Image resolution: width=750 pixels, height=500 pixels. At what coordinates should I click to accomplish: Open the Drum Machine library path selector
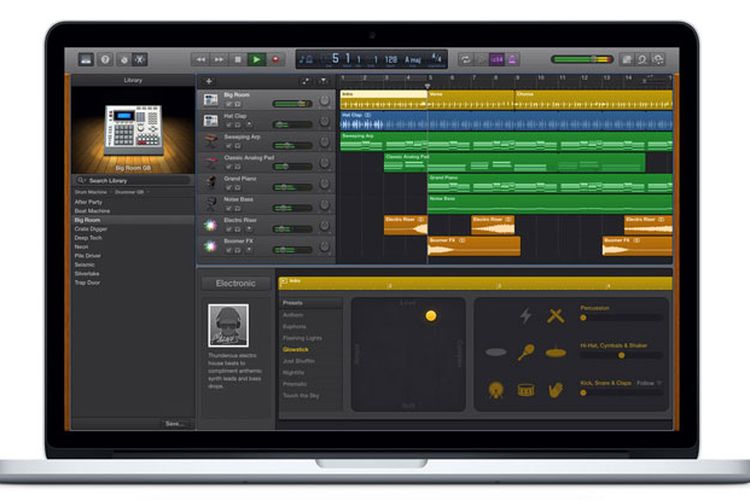pyautogui.click(x=91, y=191)
